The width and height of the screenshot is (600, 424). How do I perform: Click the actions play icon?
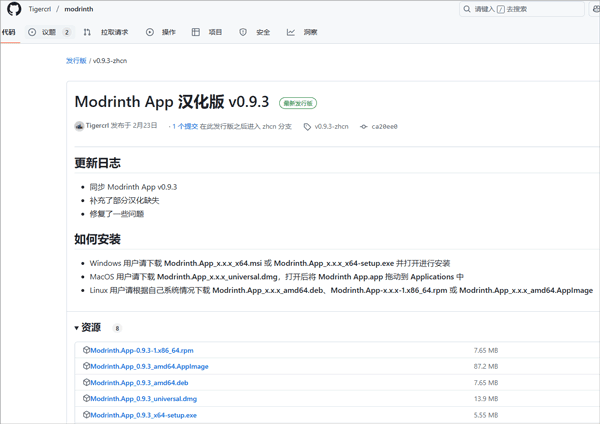pyautogui.click(x=150, y=32)
